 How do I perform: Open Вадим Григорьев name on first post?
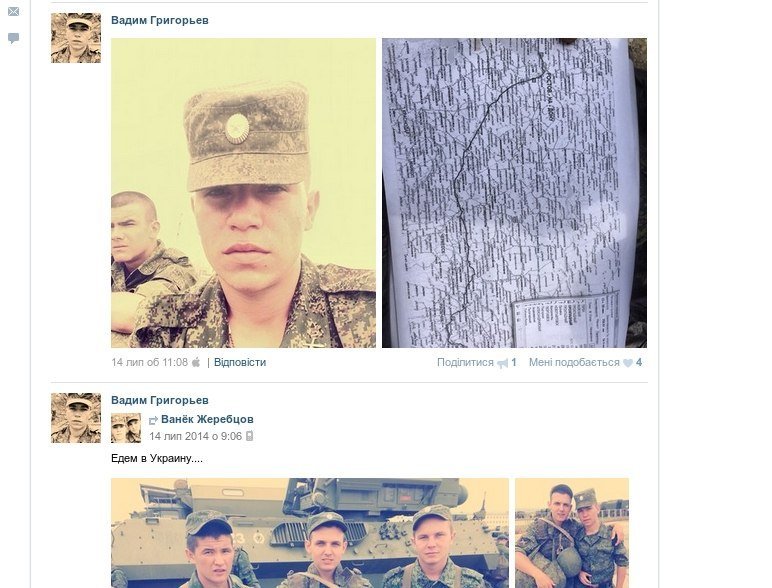click(x=160, y=20)
